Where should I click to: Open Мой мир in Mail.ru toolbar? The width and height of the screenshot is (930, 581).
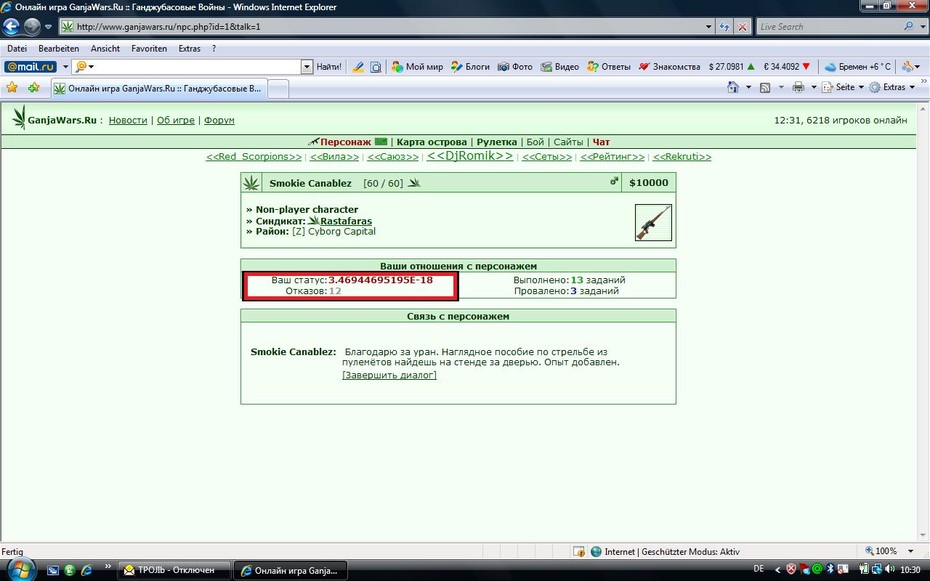click(417, 67)
